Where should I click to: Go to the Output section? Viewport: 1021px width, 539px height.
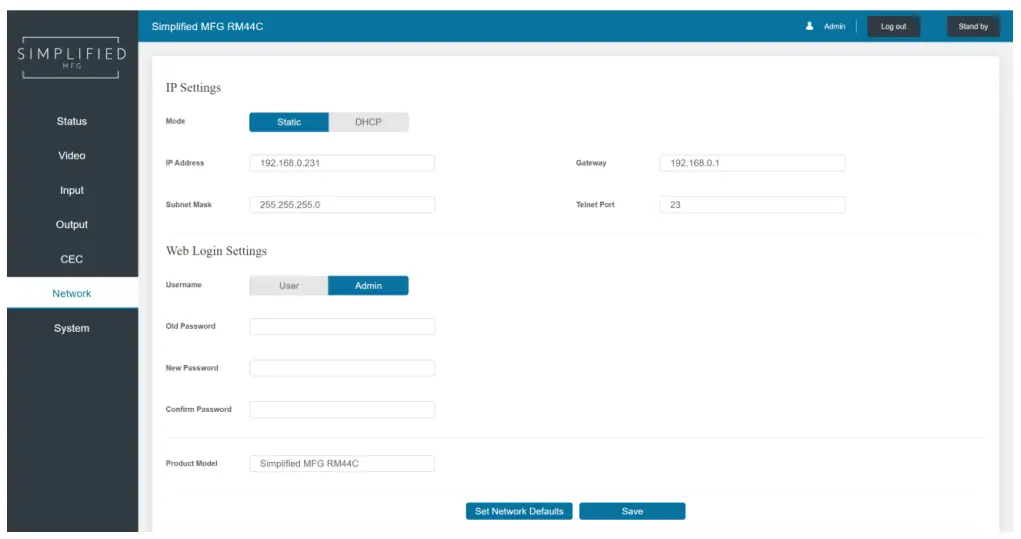pyautogui.click(x=72, y=225)
